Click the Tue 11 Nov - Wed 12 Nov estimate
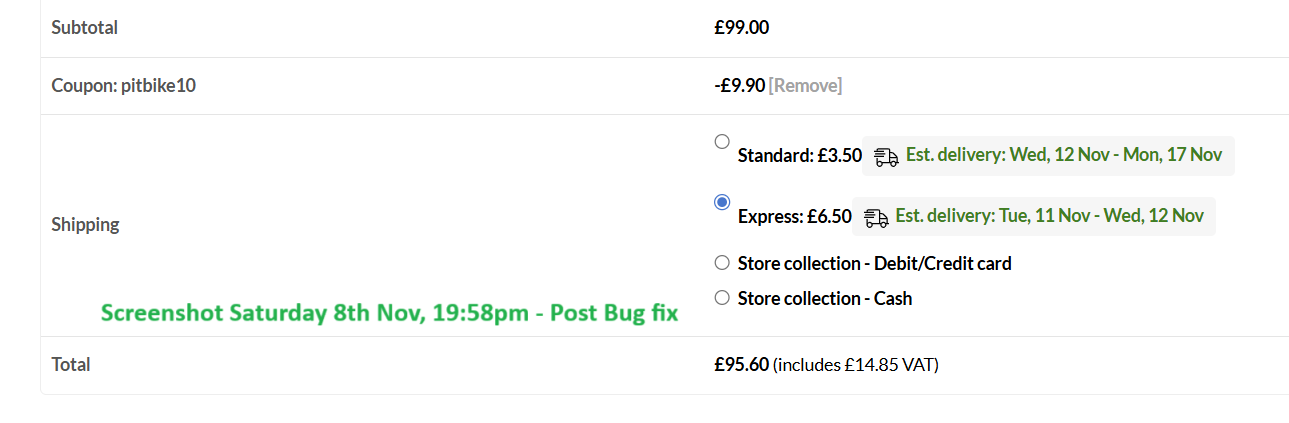Screen dimensions: 1289x423 [1049, 216]
